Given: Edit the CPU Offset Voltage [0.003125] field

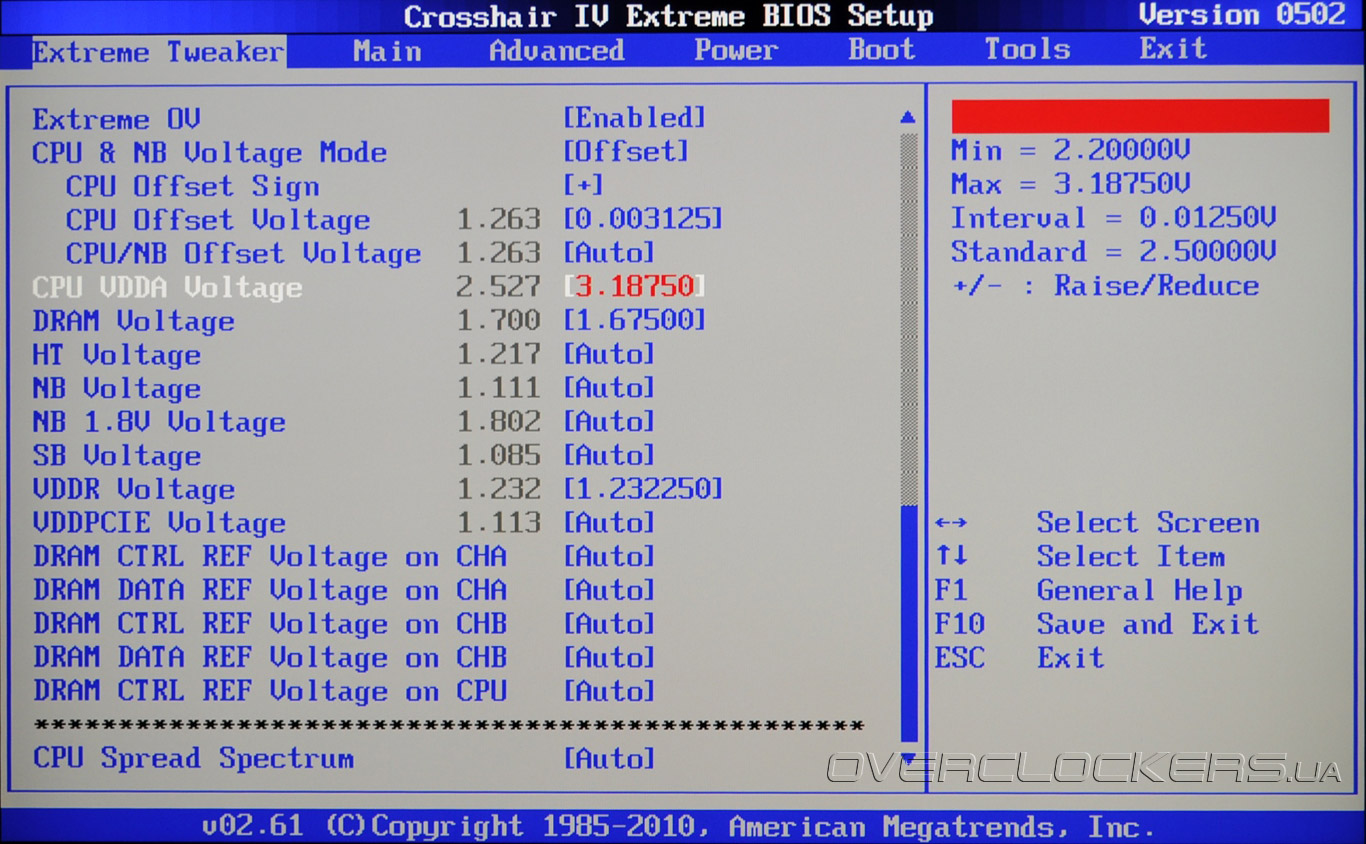Looking at the screenshot, I should tap(643, 219).
